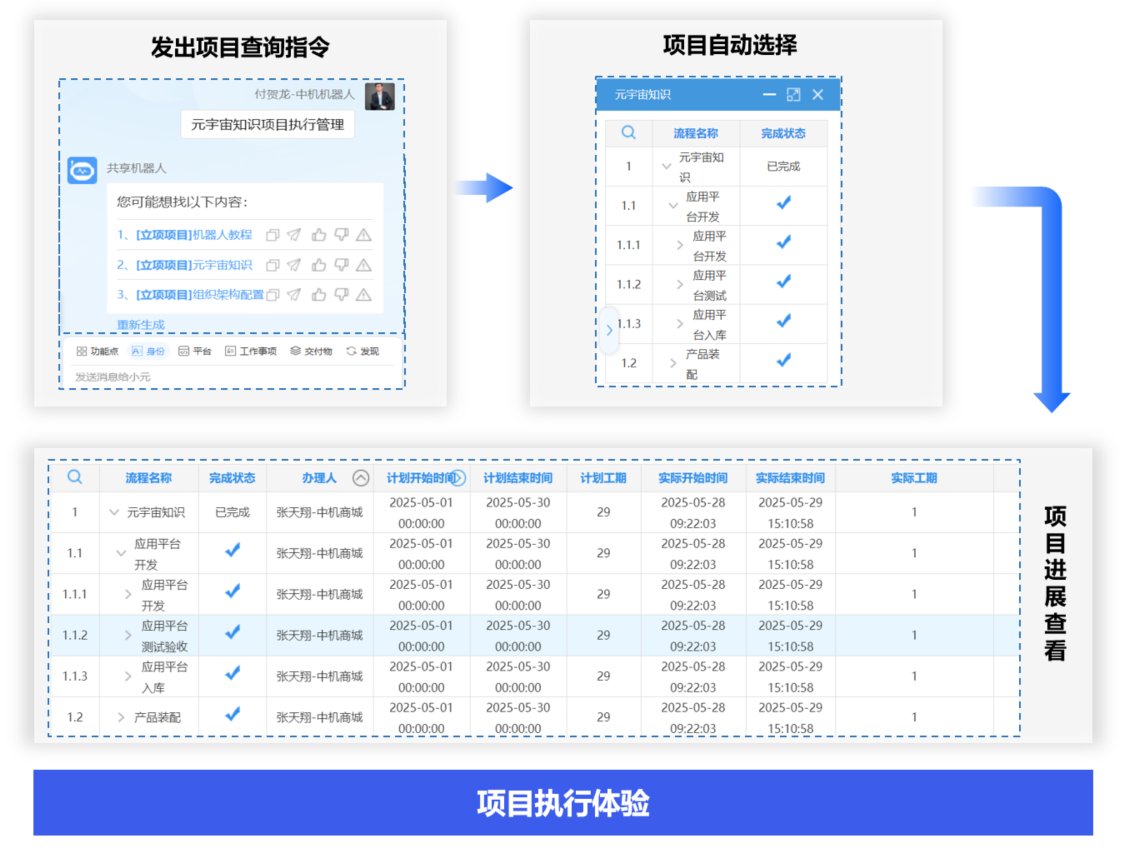Expand 产品装配 row in bottom table
Image resolution: width=1136 pixels, height=854 pixels.
121,717
